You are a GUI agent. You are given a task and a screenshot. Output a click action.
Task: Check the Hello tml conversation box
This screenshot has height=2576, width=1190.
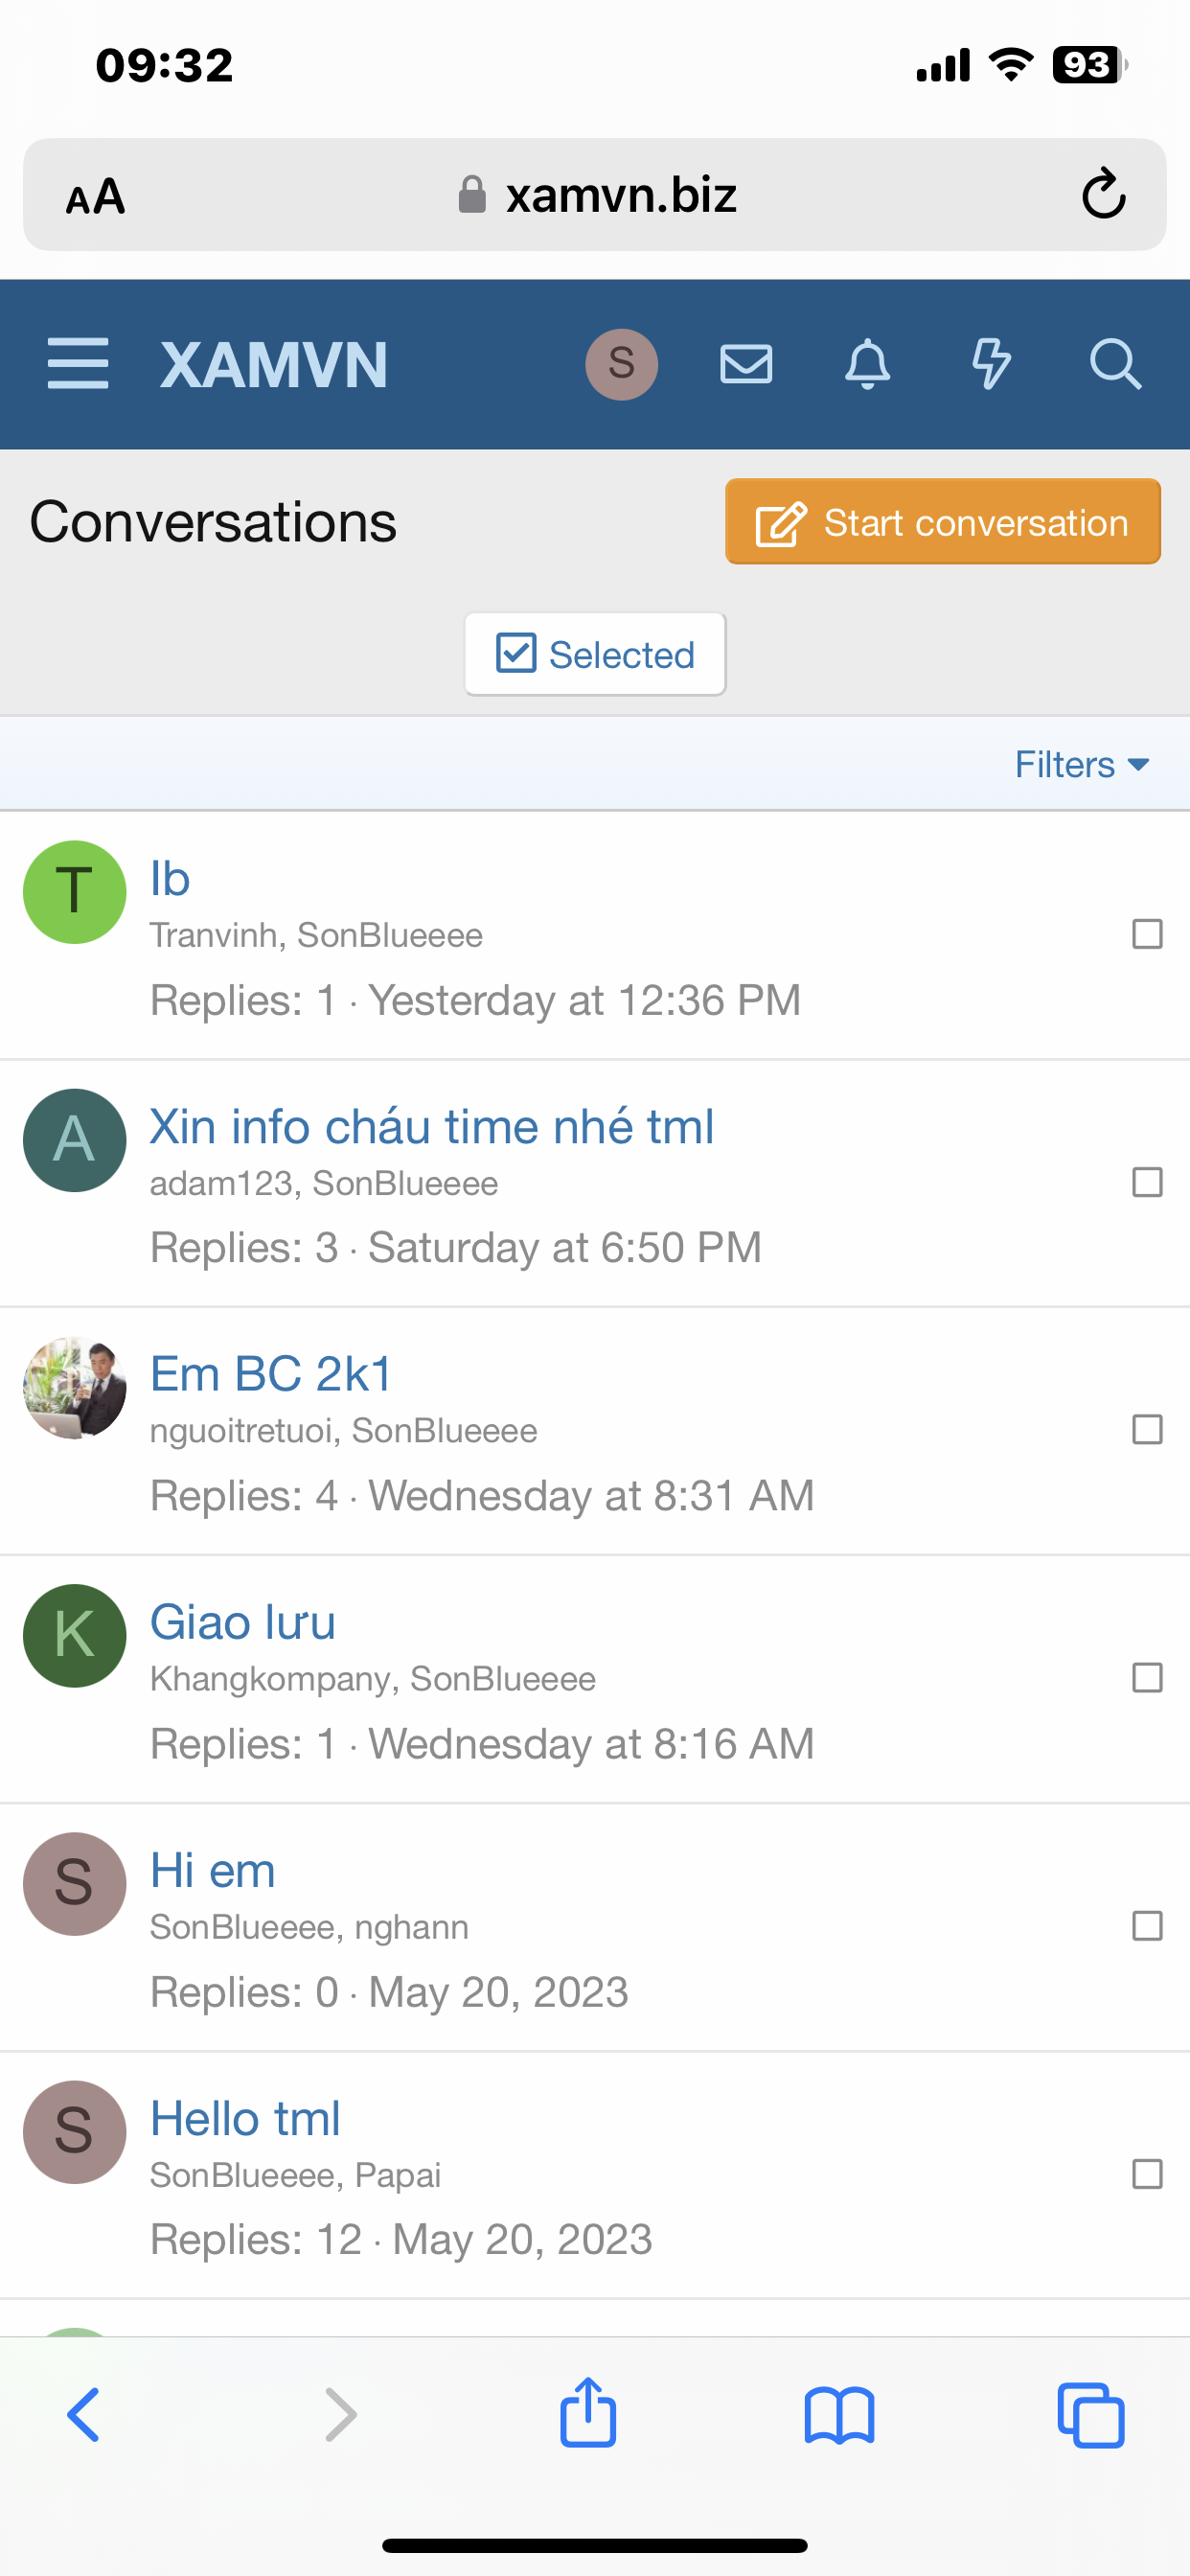pyautogui.click(x=1147, y=2174)
